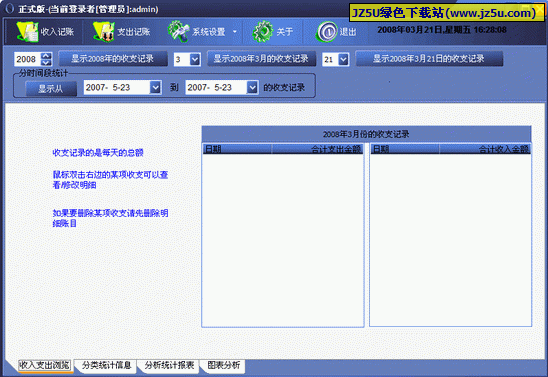Switch to 收入支出浏览 tab

[x=44, y=365]
